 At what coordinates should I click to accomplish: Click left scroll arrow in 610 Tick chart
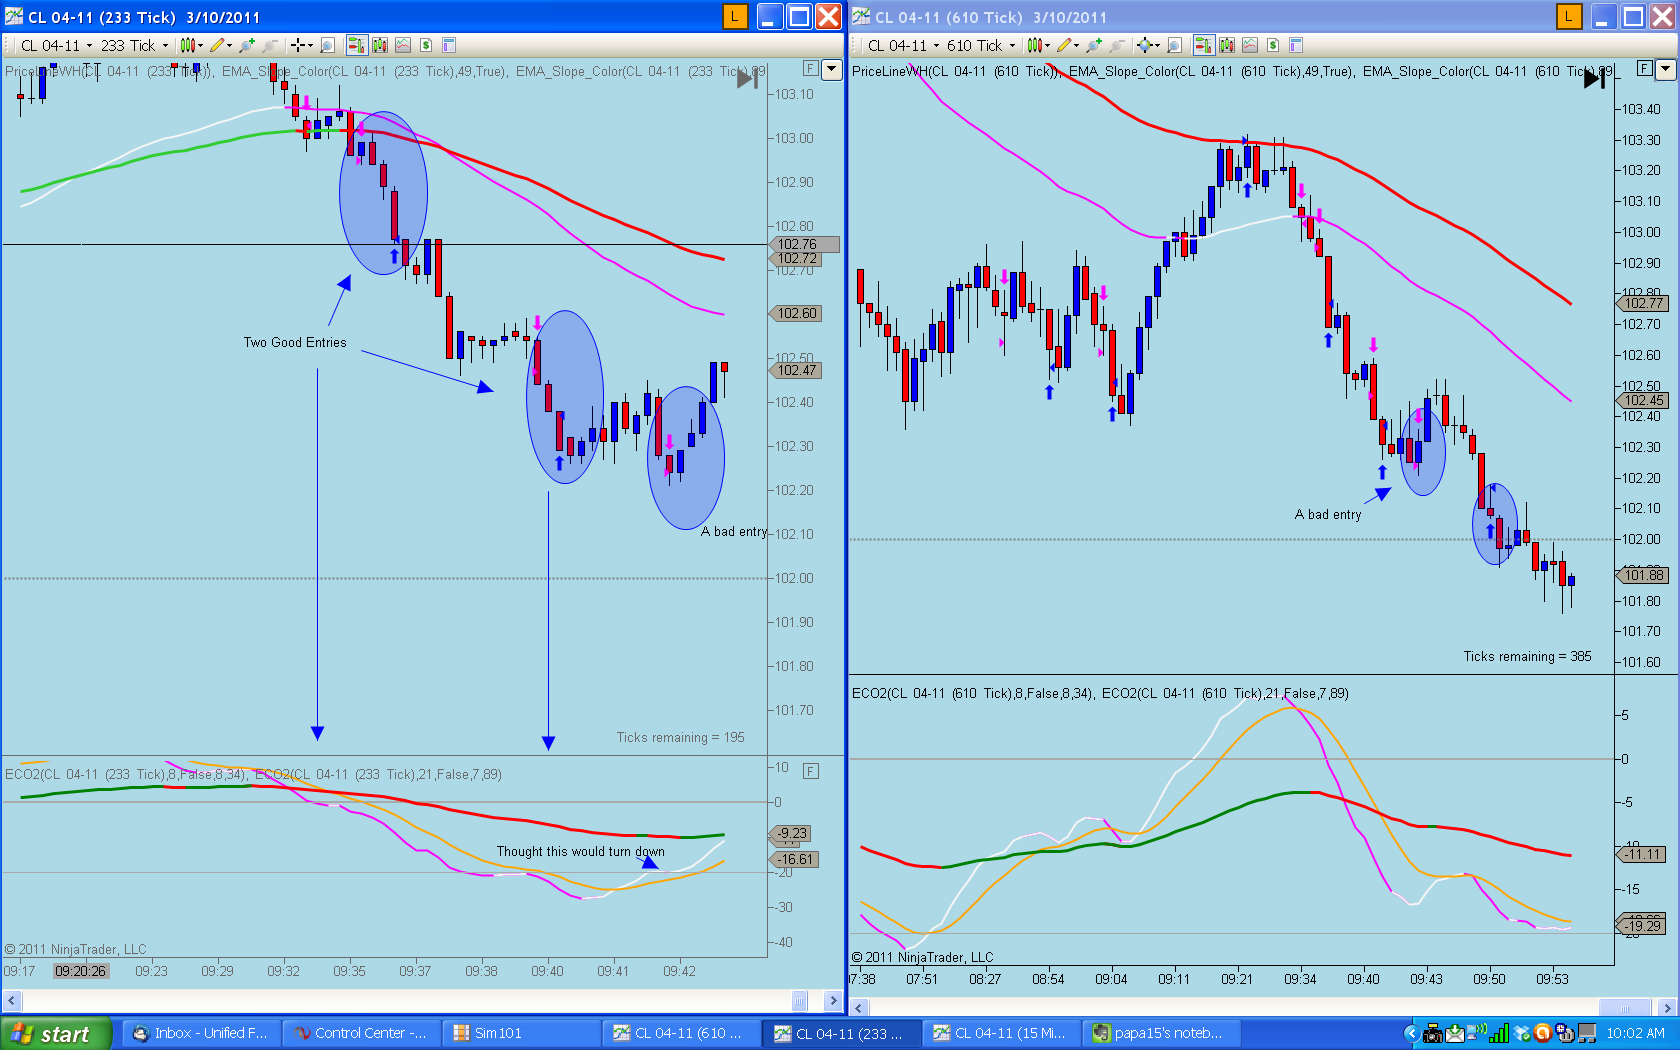(859, 1007)
